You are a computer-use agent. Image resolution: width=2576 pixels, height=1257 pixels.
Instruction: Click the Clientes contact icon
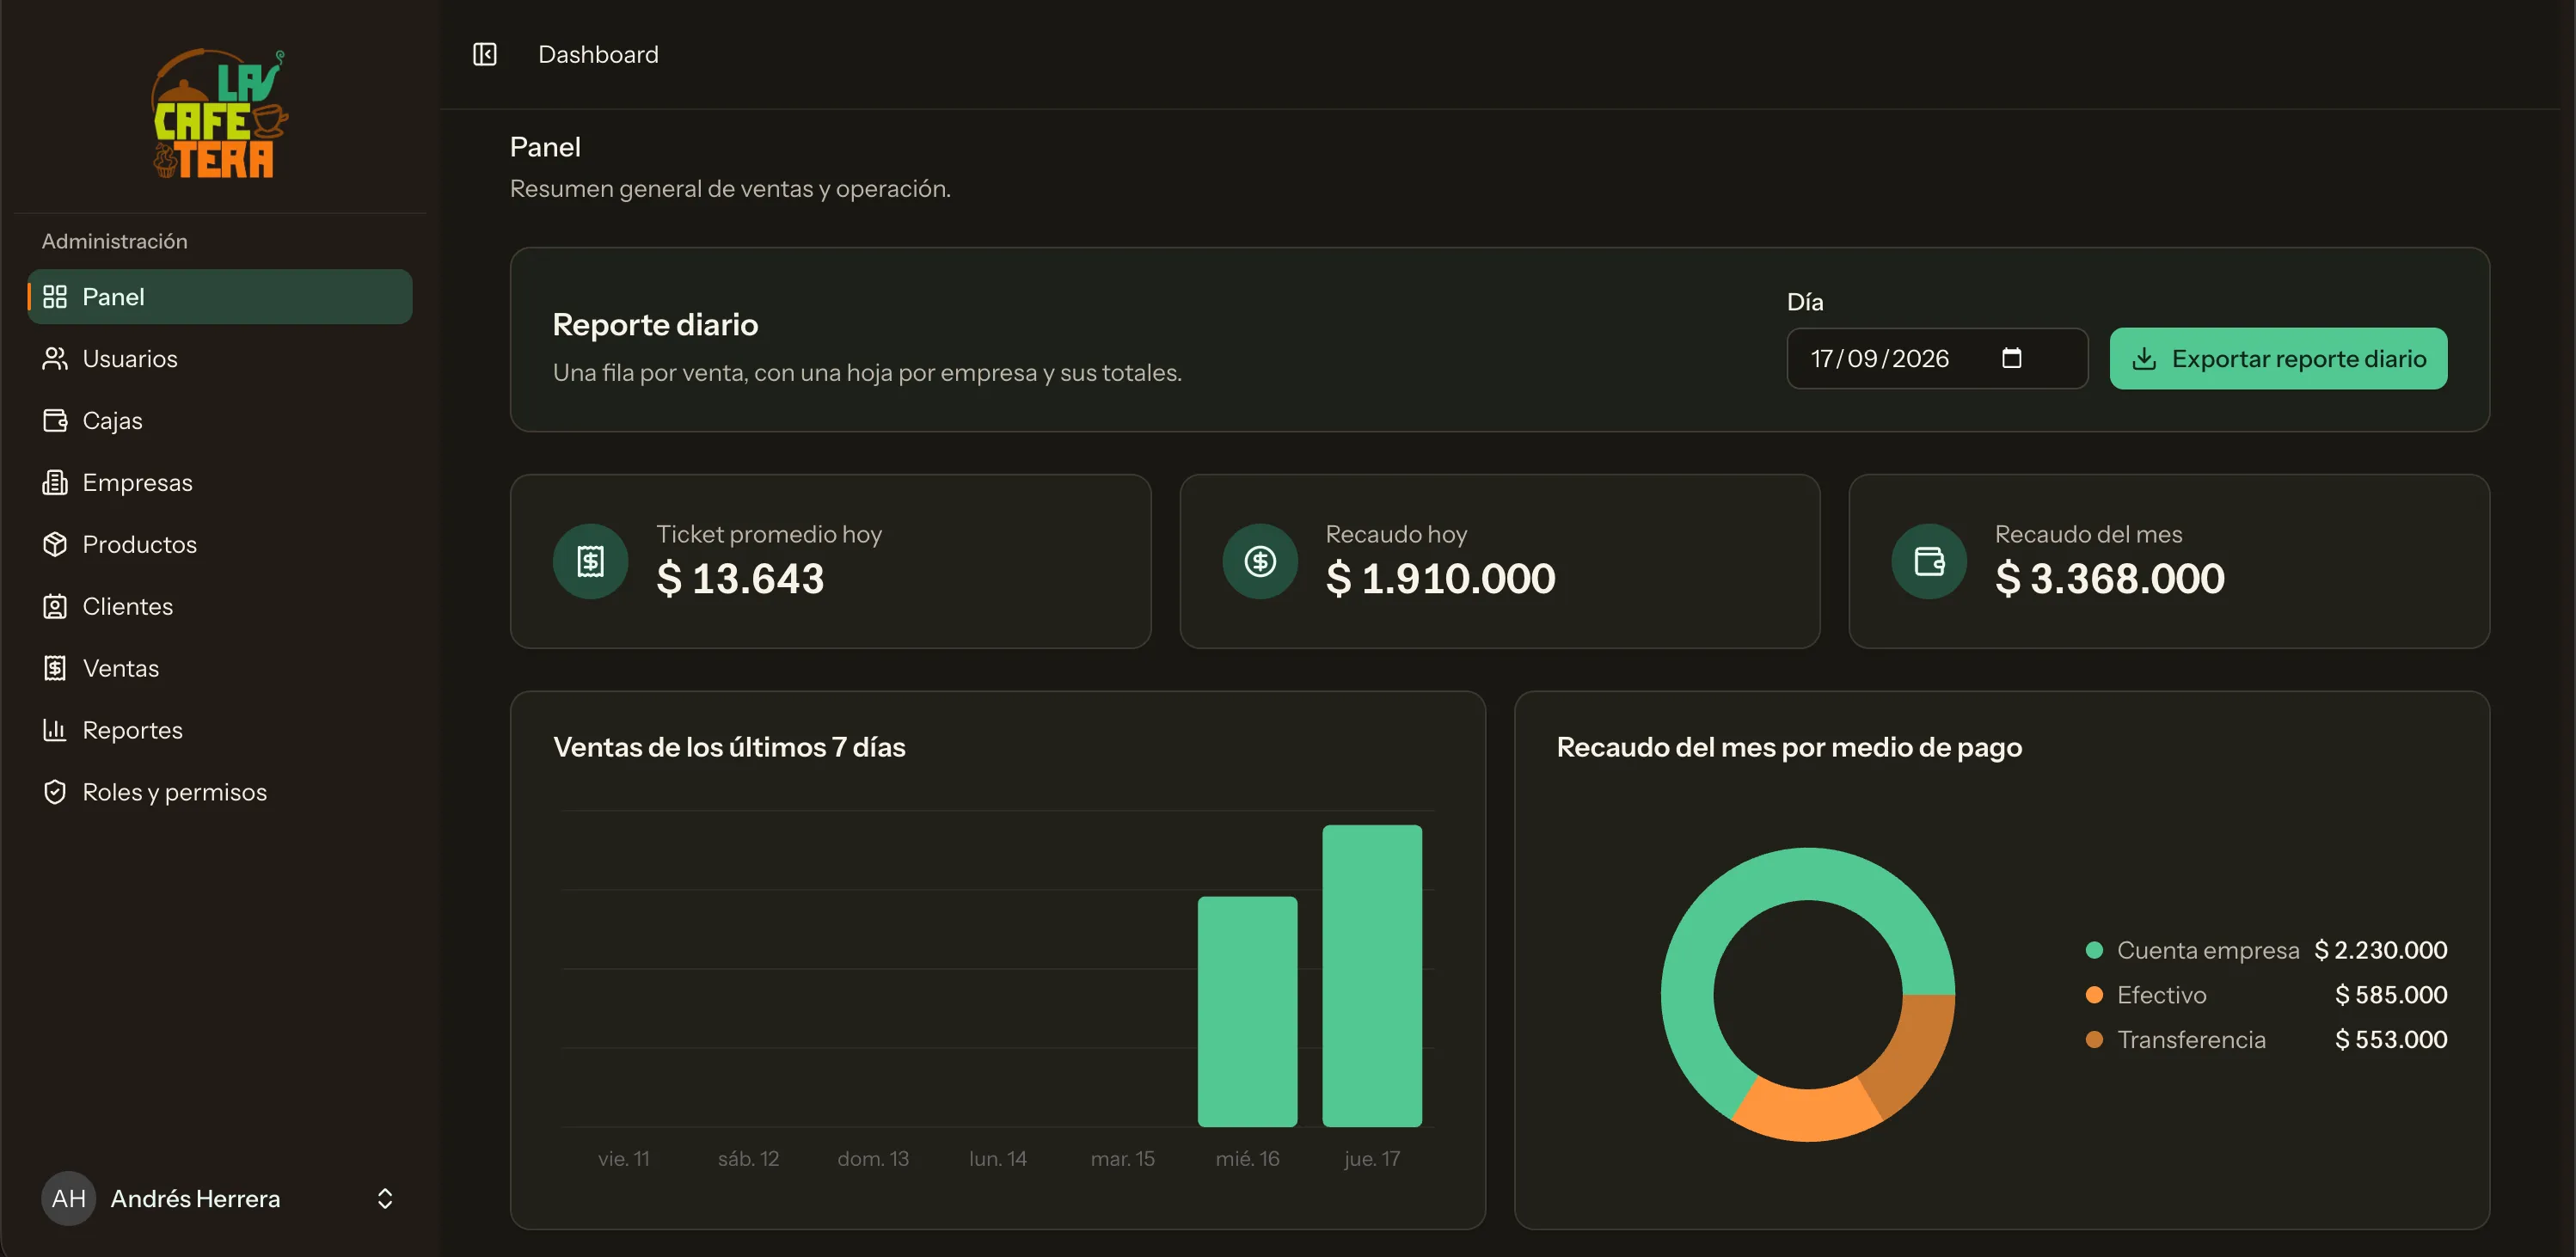(55, 606)
